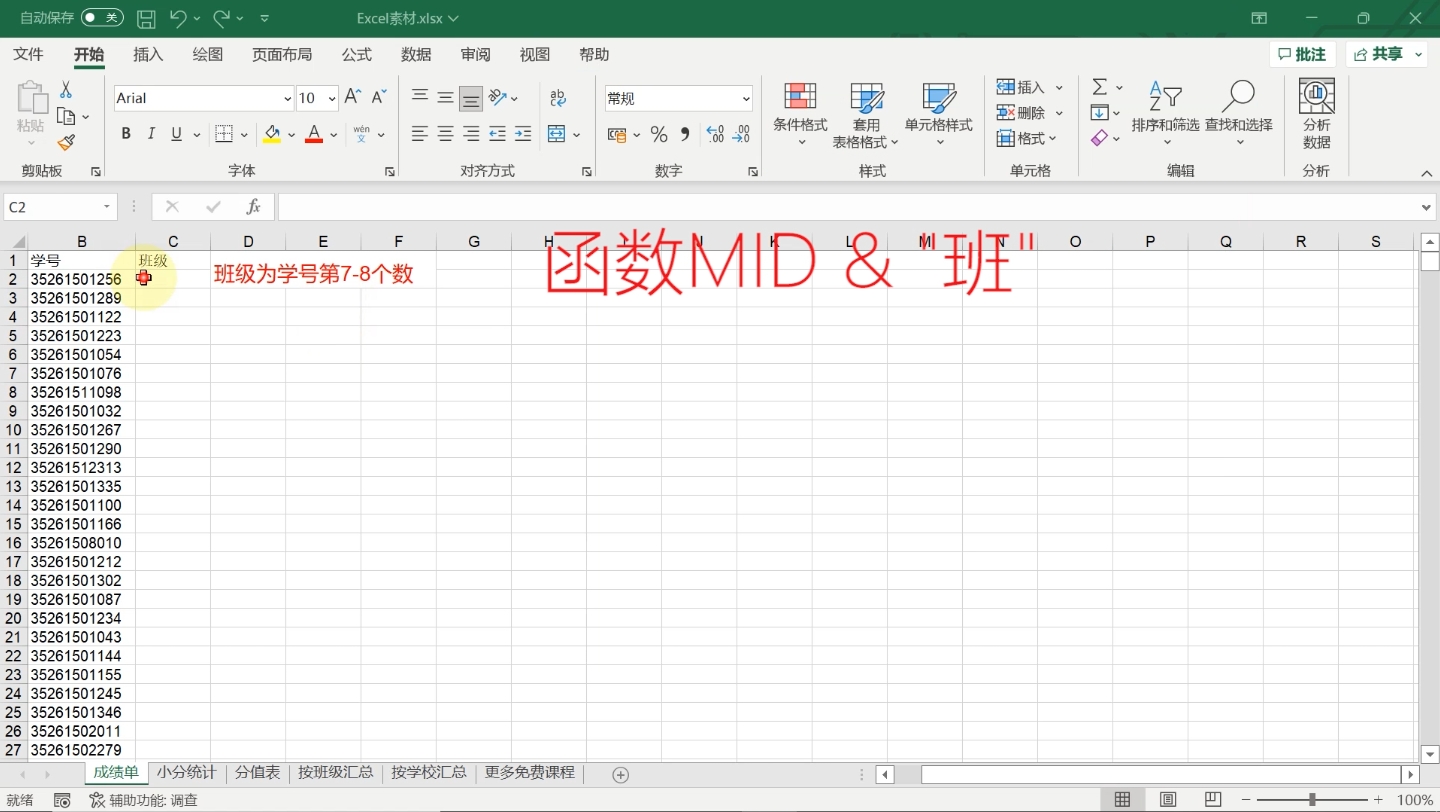Screen dimensions: 1440x812
Task: Click Decrease Decimal icon
Action: (x=741, y=134)
